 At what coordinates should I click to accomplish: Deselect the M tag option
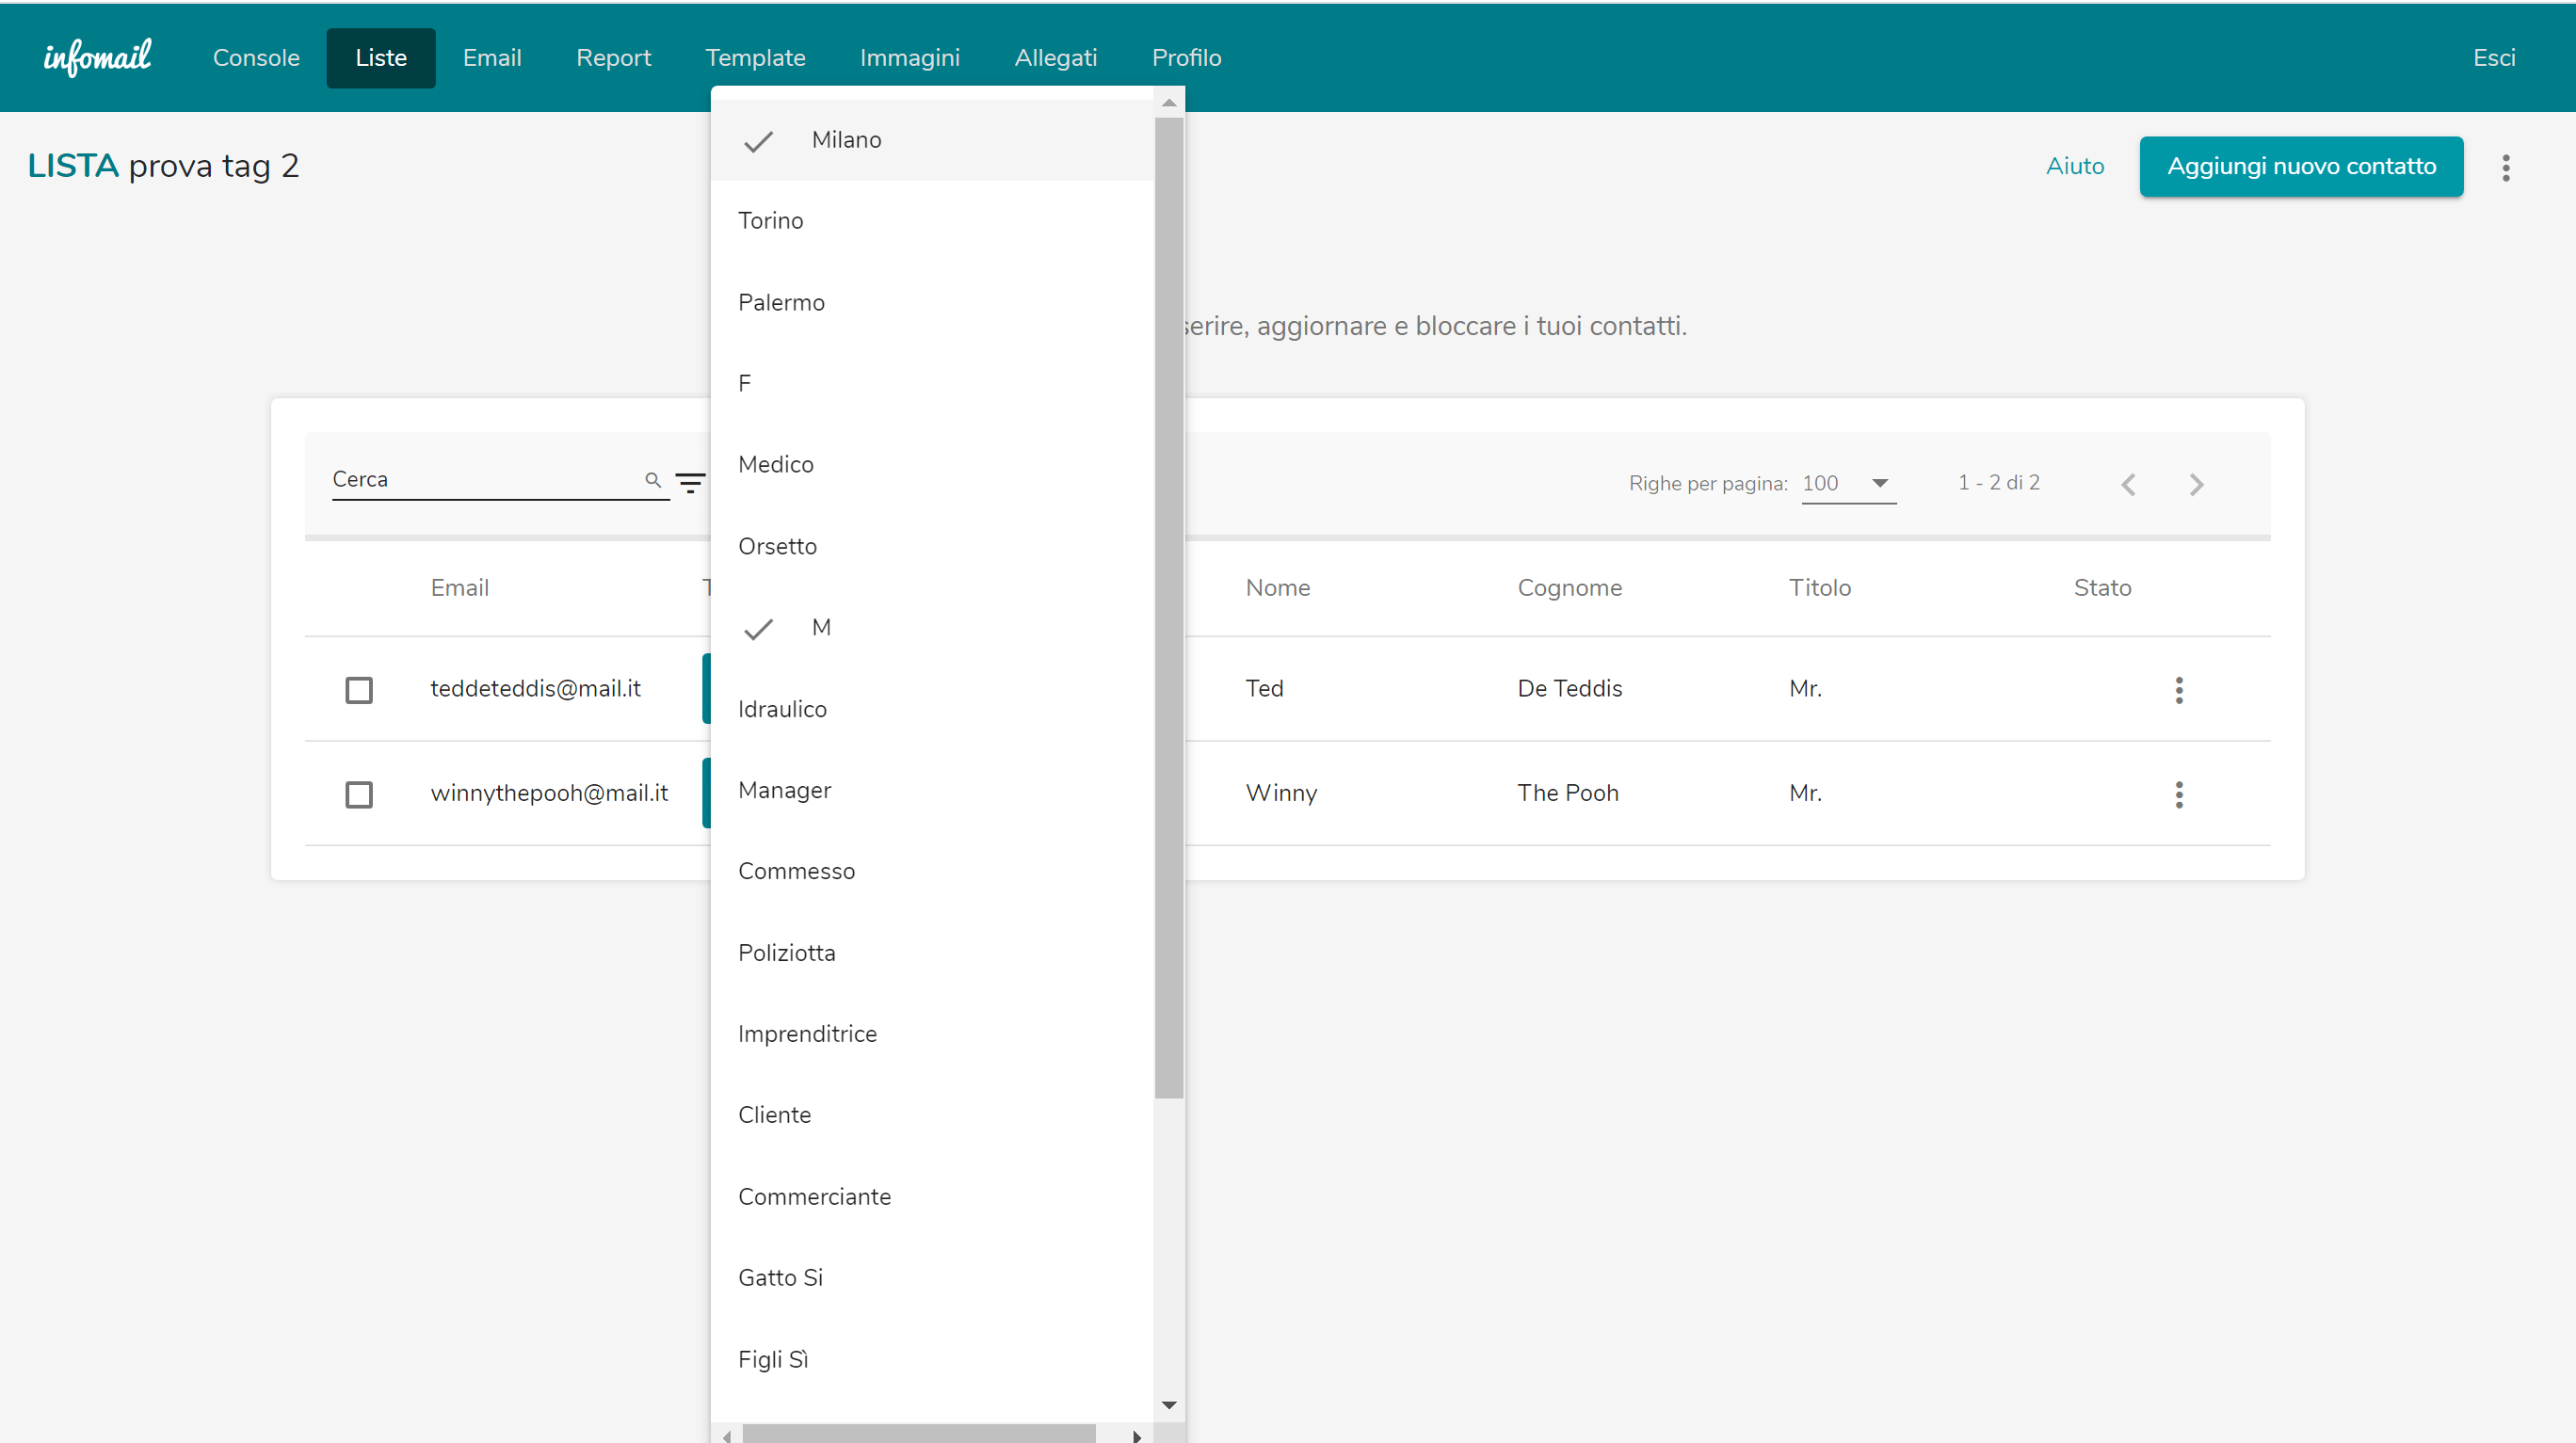click(820, 627)
